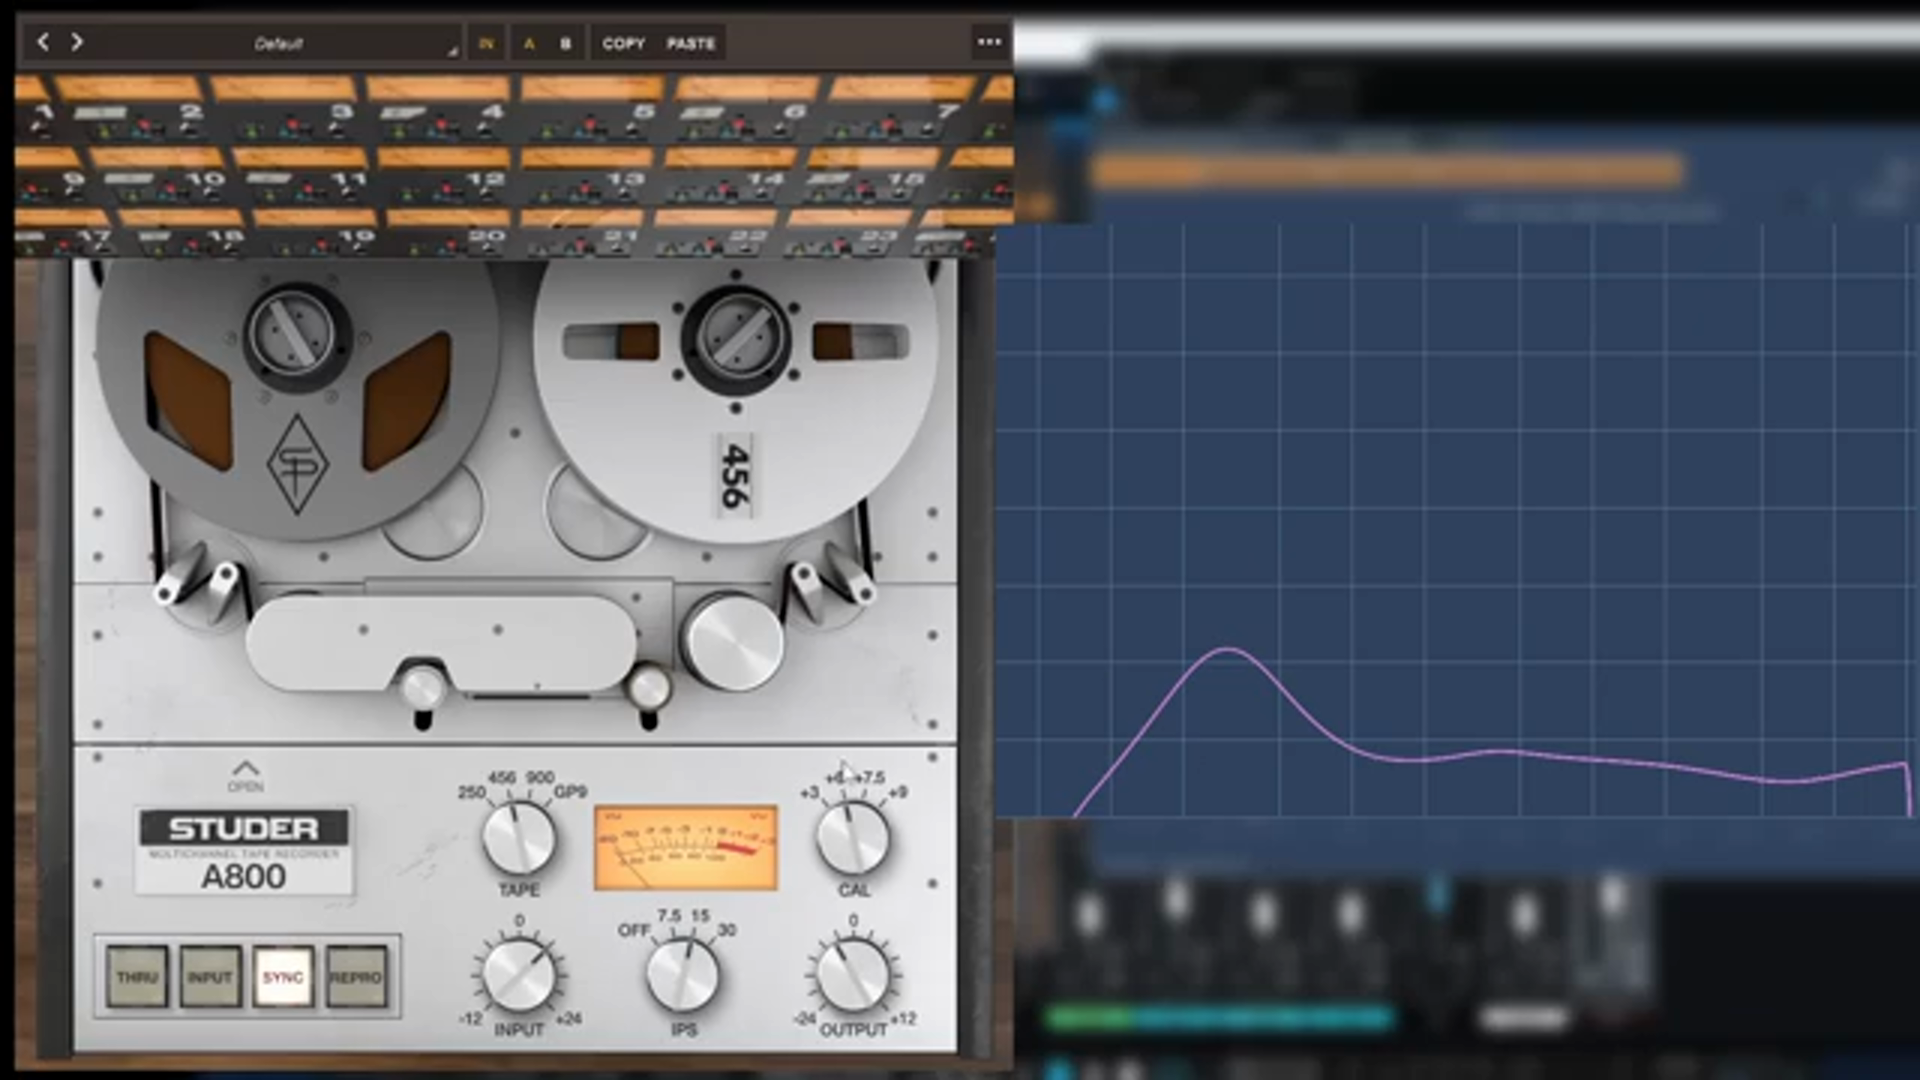Open the Default preset list
The height and width of the screenshot is (1080, 1920).
[280, 43]
